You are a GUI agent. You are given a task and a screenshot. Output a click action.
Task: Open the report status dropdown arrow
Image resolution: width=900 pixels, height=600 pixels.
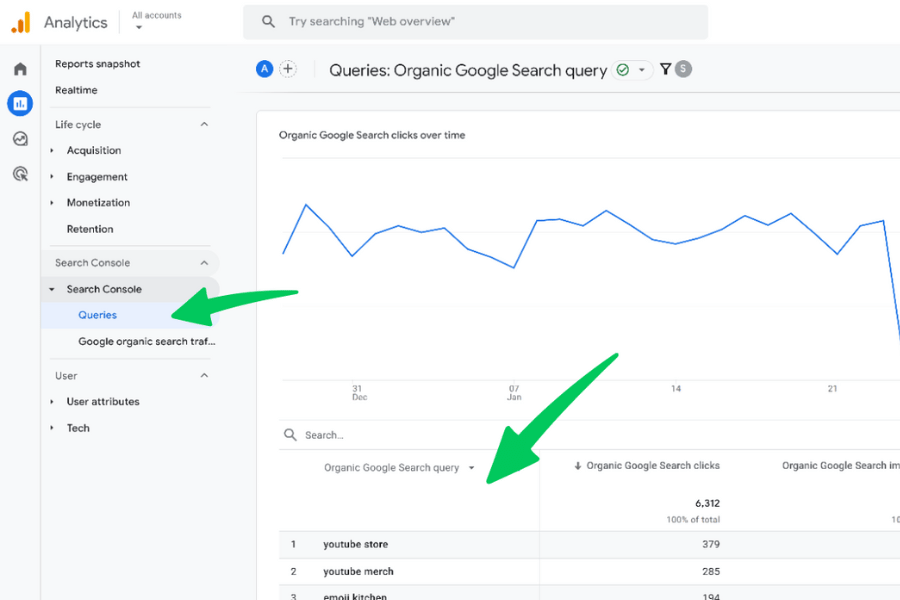click(x=642, y=70)
